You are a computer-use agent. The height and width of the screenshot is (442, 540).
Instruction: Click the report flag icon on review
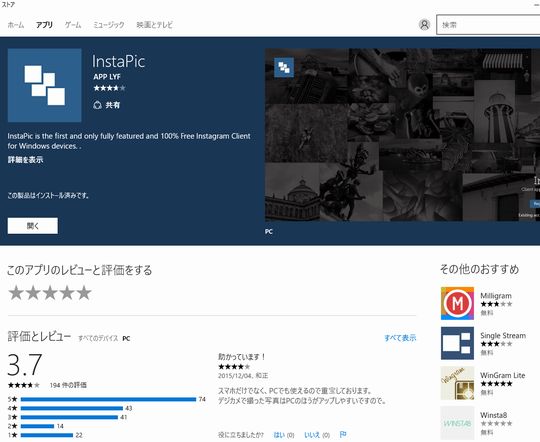click(343, 435)
